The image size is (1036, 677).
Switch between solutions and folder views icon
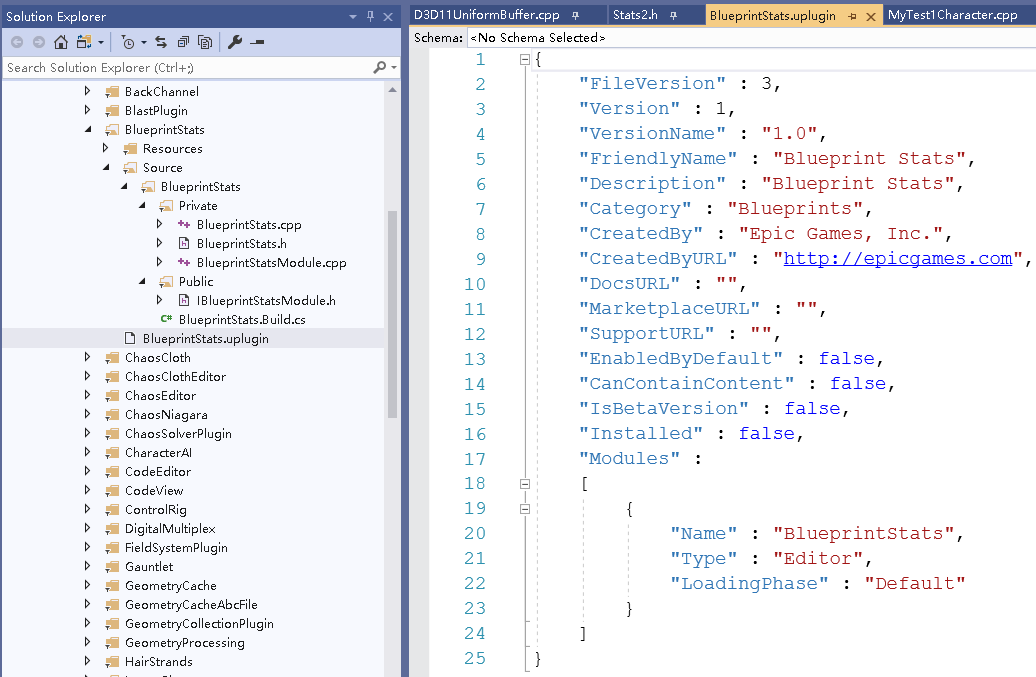pos(84,42)
